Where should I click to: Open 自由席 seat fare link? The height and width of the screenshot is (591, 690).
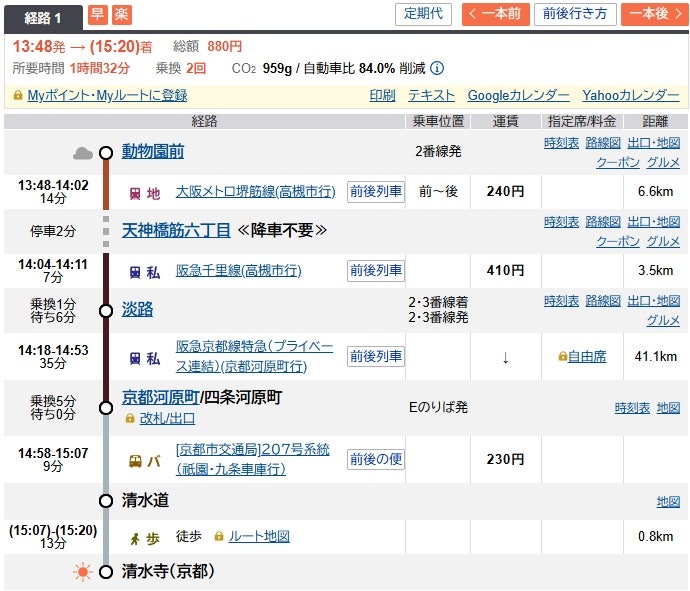(586, 356)
